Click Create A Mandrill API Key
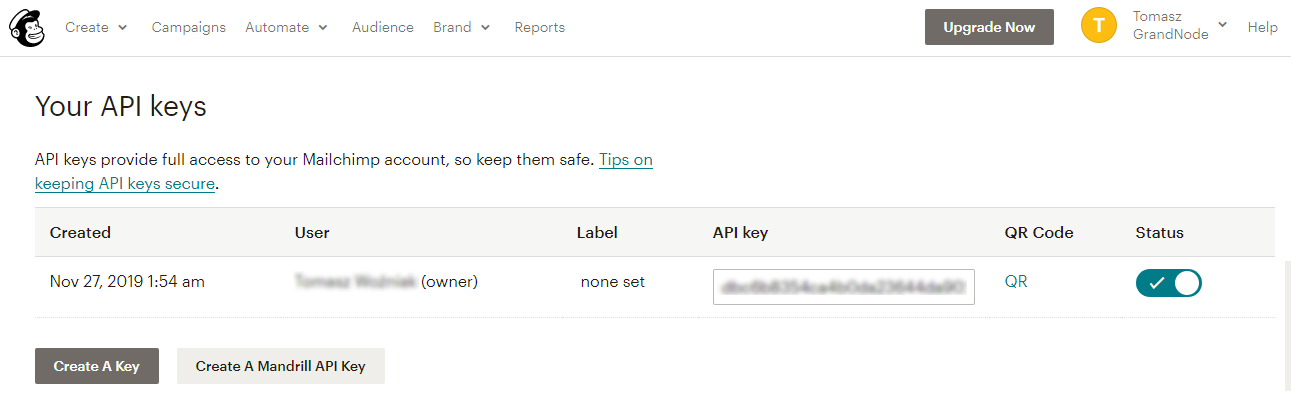This screenshot has width=1291, height=393. (x=281, y=366)
